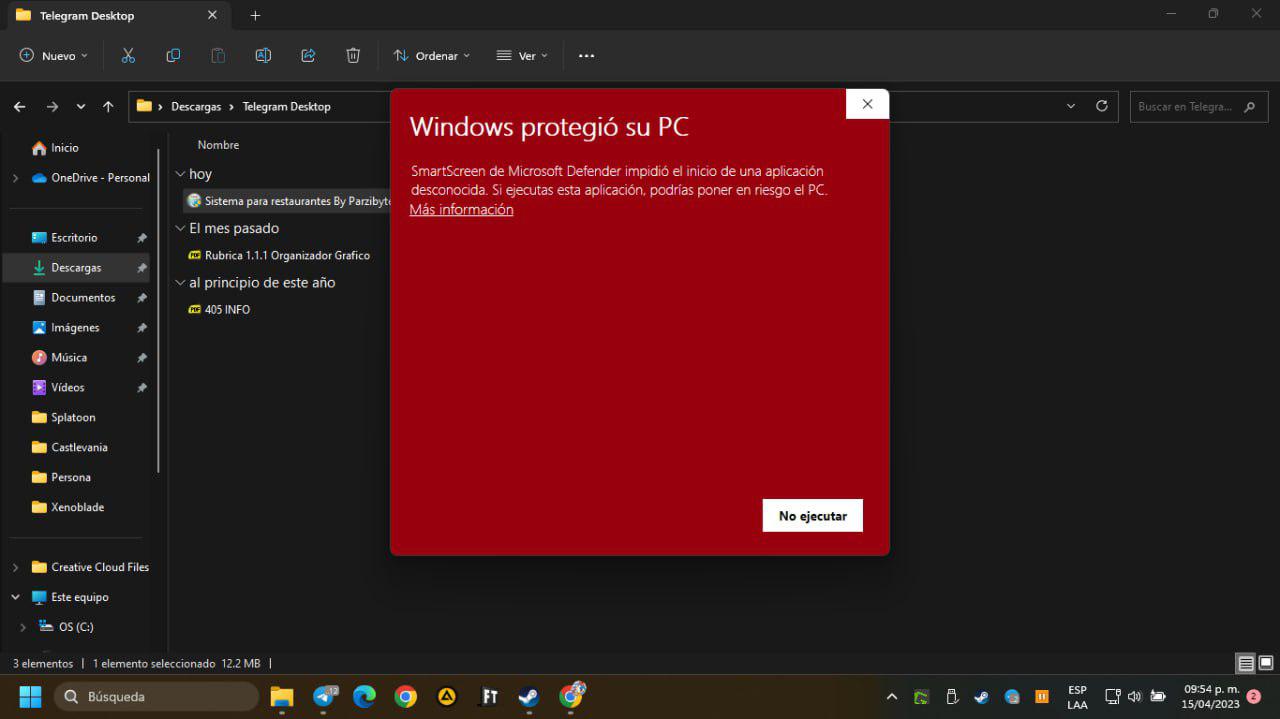Switch to large thumbnails view icon
The width and height of the screenshot is (1280, 719).
click(x=1266, y=664)
